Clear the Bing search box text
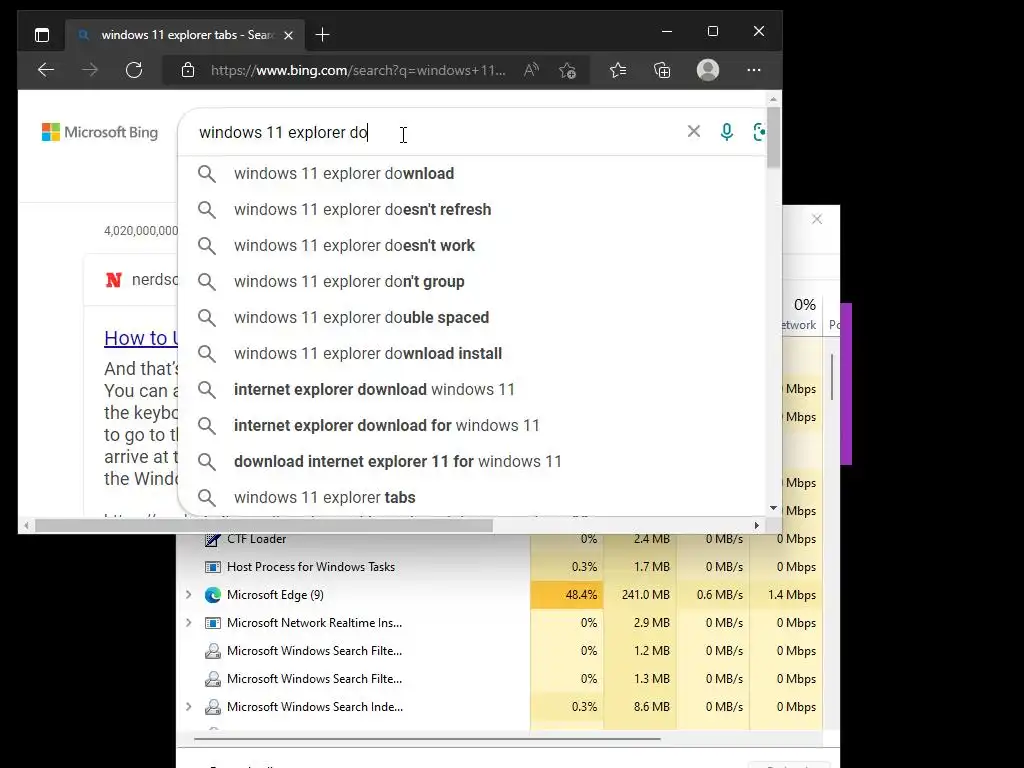This screenshot has height=768, width=1024. (694, 131)
